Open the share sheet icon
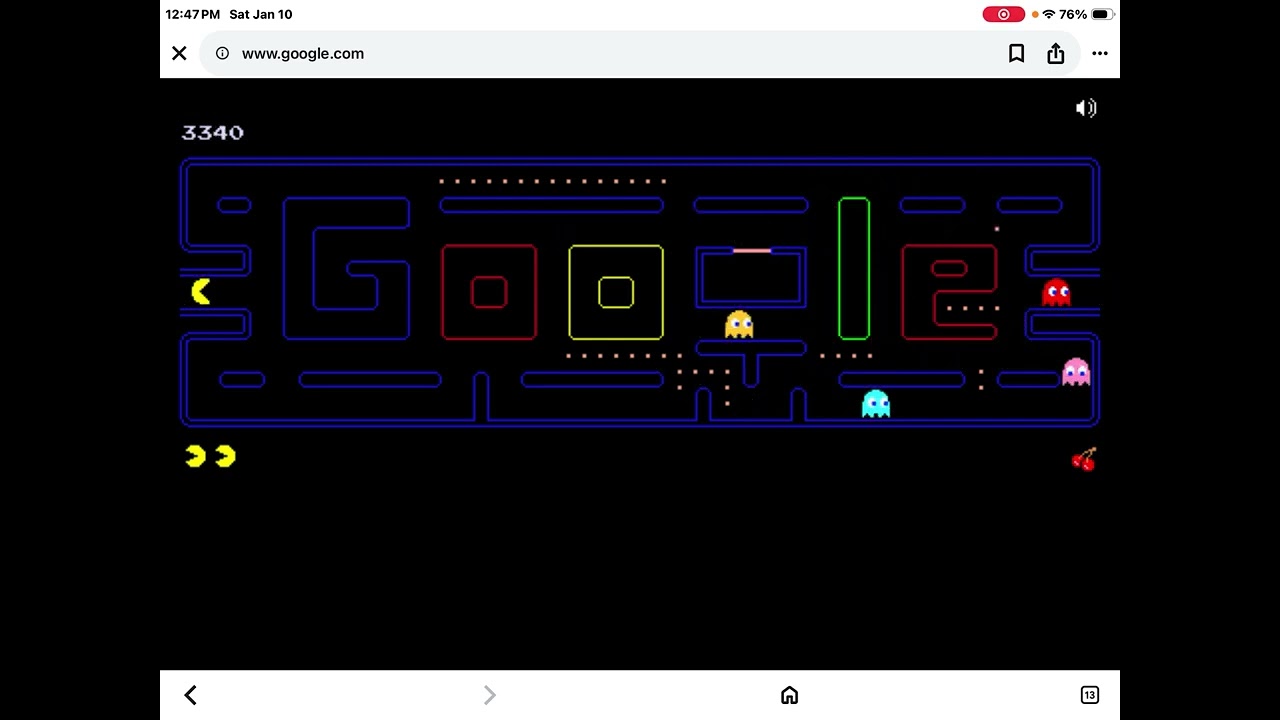This screenshot has height=720, width=1280. 1056,54
